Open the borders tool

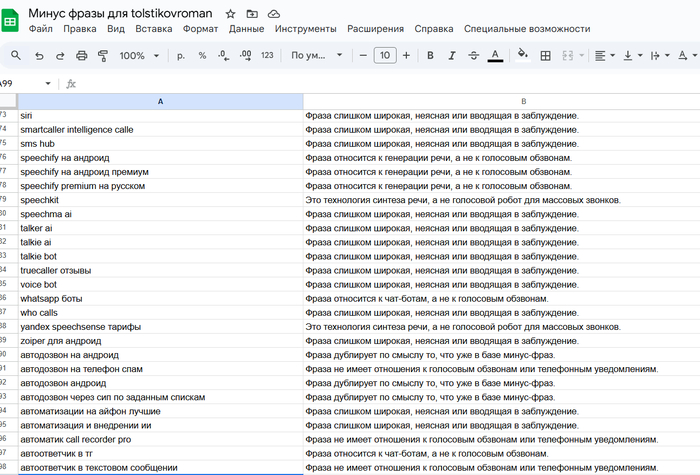pos(546,56)
